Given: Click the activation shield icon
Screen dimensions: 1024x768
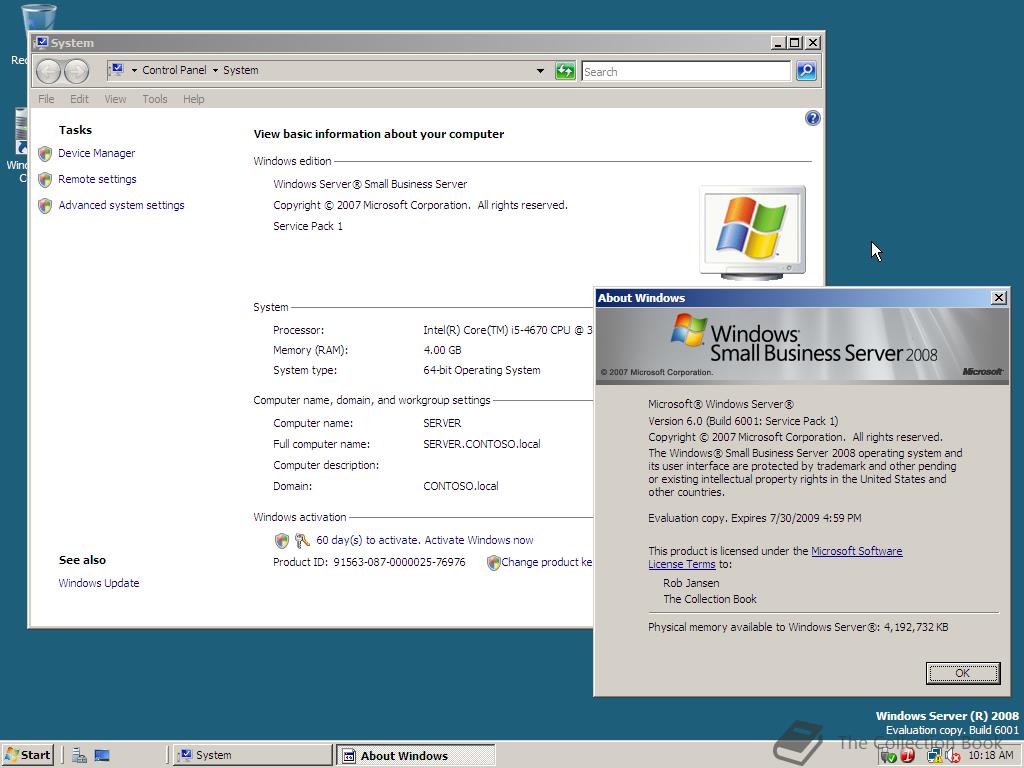Looking at the screenshot, I should [x=281, y=541].
